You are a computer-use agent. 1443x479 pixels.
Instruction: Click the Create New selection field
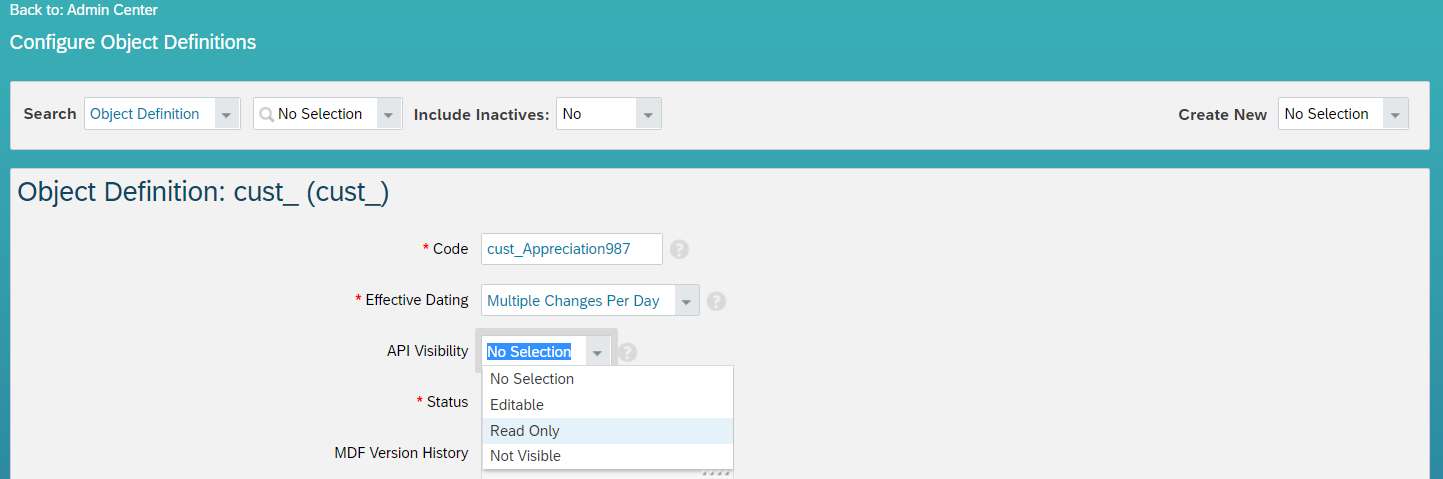click(1329, 114)
